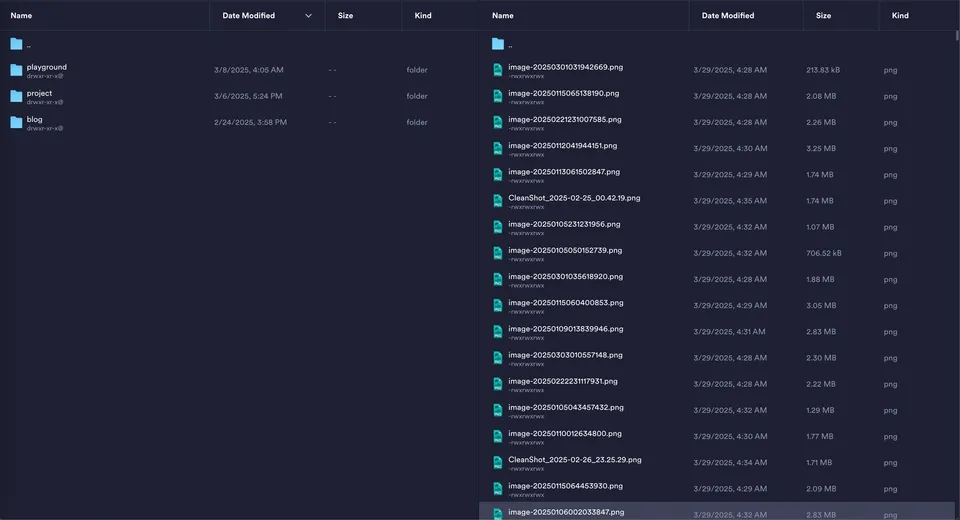The image size is (960, 520).
Task: Select file name image-20250109013839946.png
Action: [566, 329]
